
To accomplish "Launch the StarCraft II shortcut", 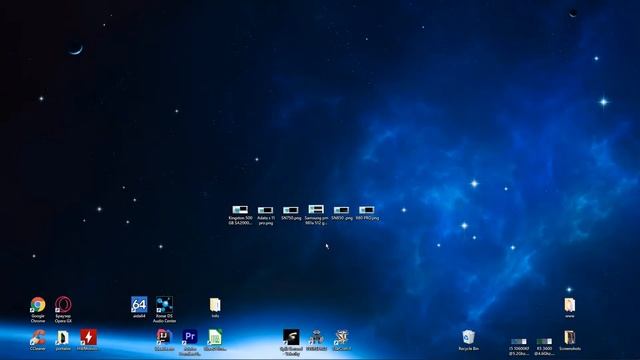I will click(342, 338).
